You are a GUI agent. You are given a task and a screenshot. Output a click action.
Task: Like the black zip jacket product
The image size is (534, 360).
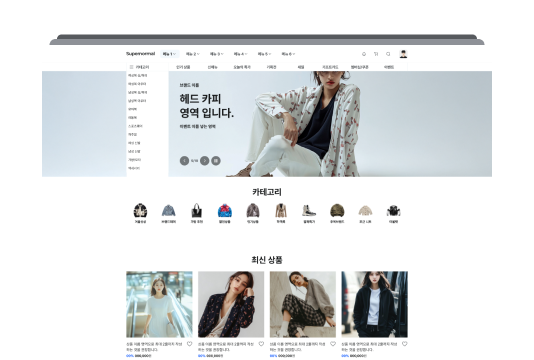pyautogui.click(x=405, y=344)
